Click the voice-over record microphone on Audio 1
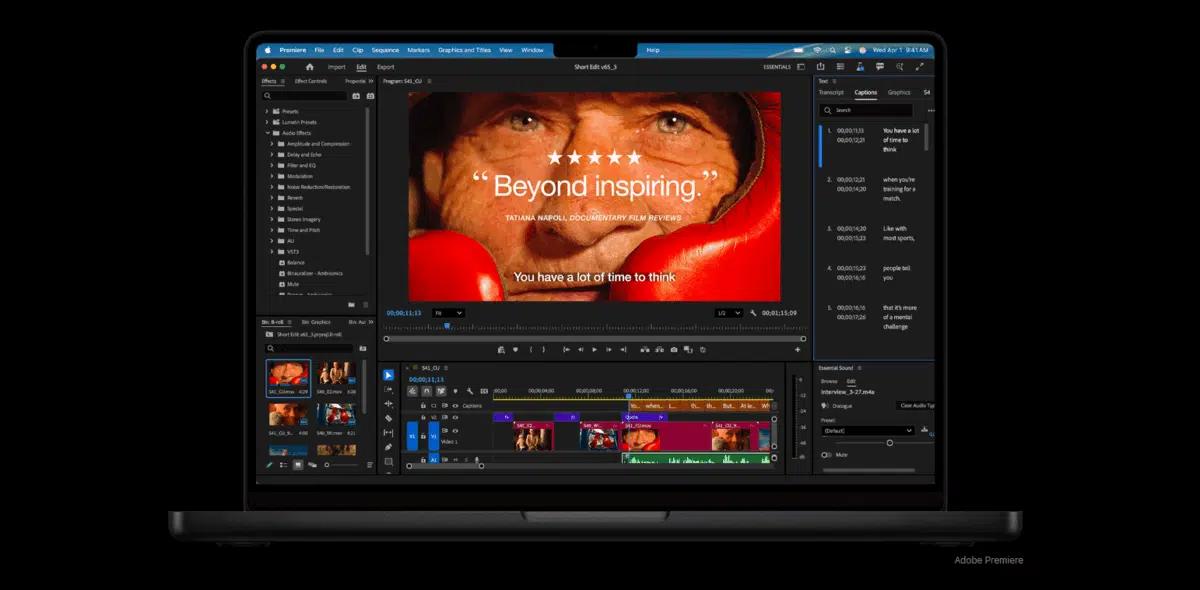 coord(476,459)
